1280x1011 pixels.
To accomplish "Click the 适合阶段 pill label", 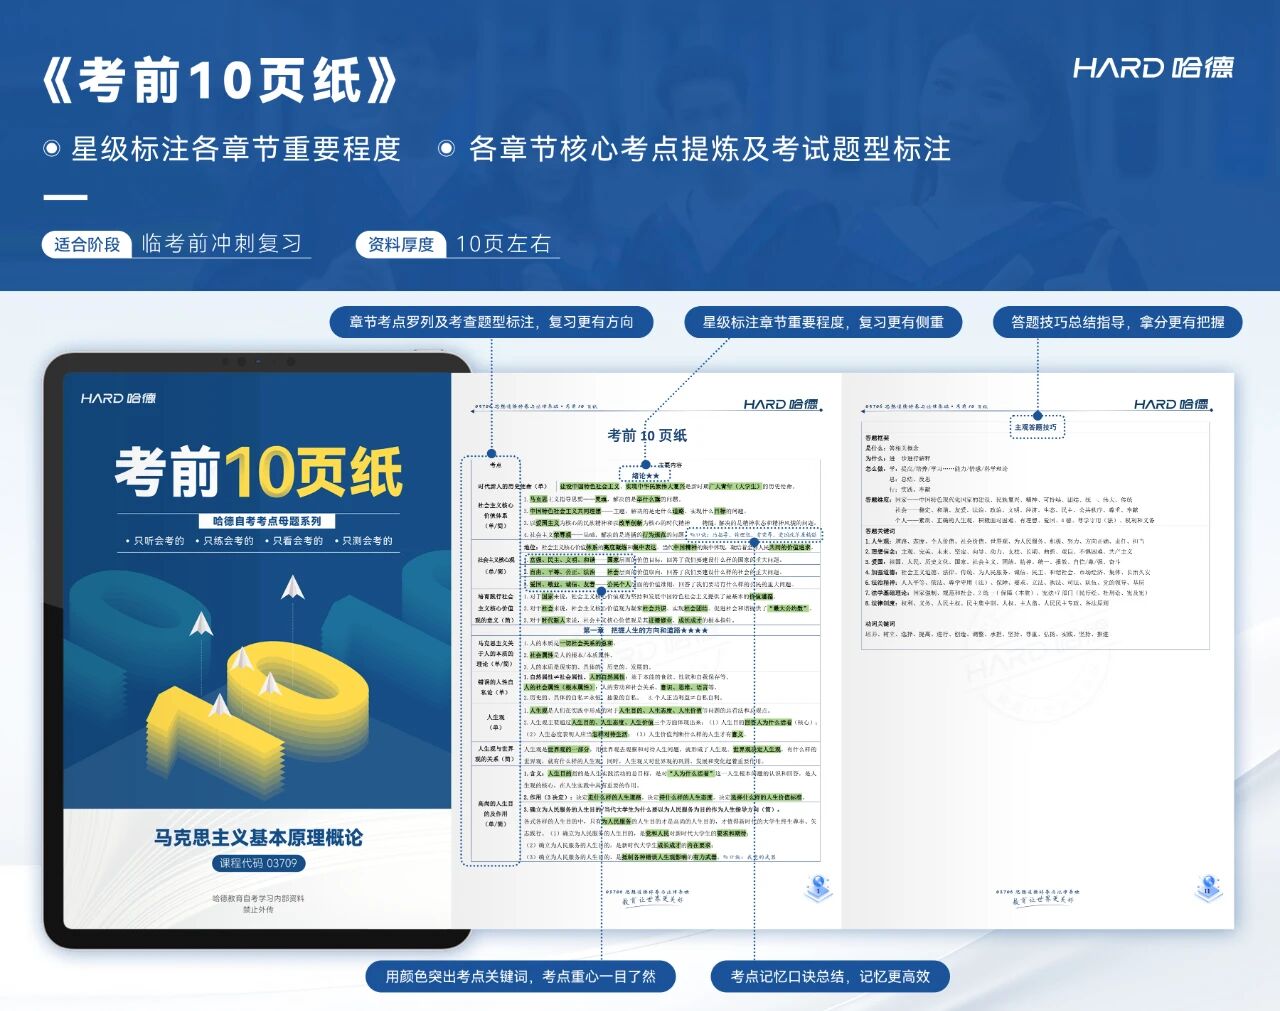I will (87, 244).
